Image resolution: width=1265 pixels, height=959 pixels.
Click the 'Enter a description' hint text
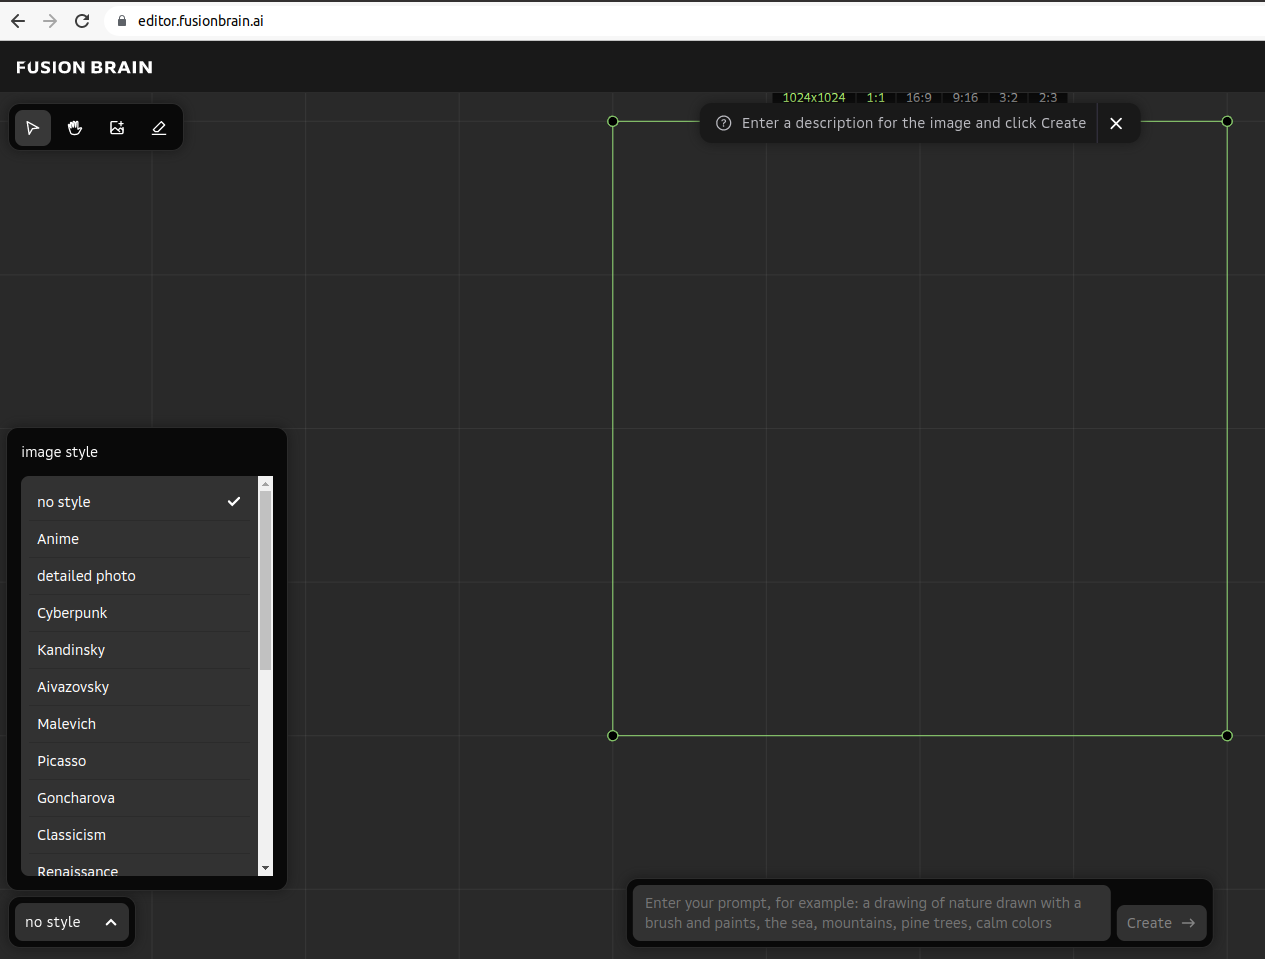pos(913,123)
